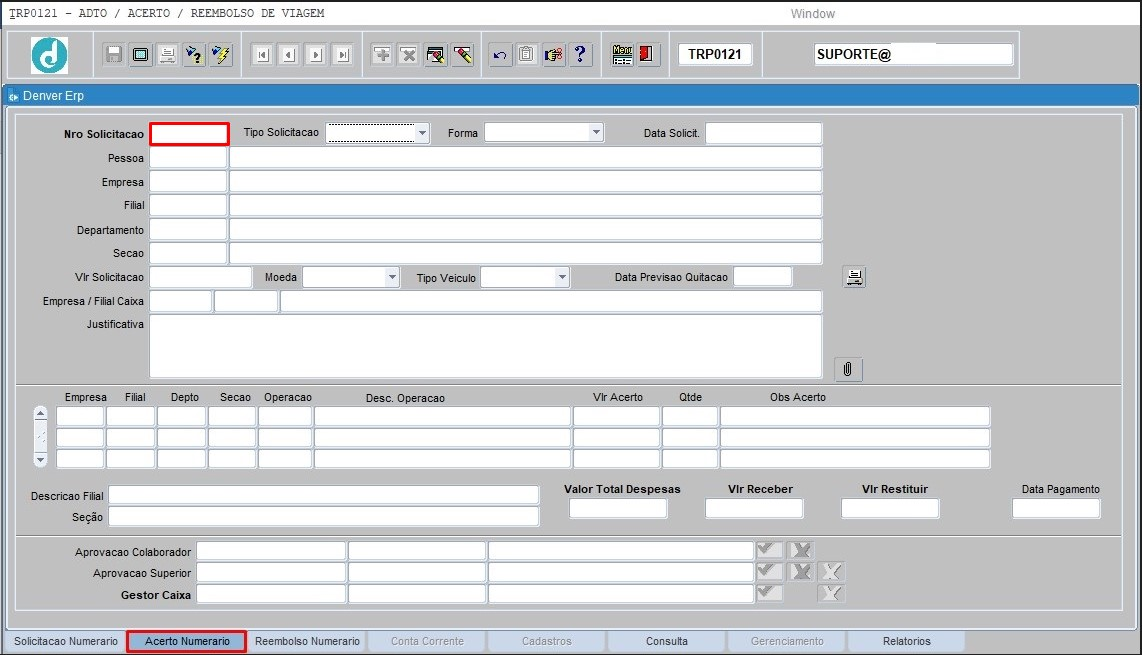Go to the last record

click(342, 55)
